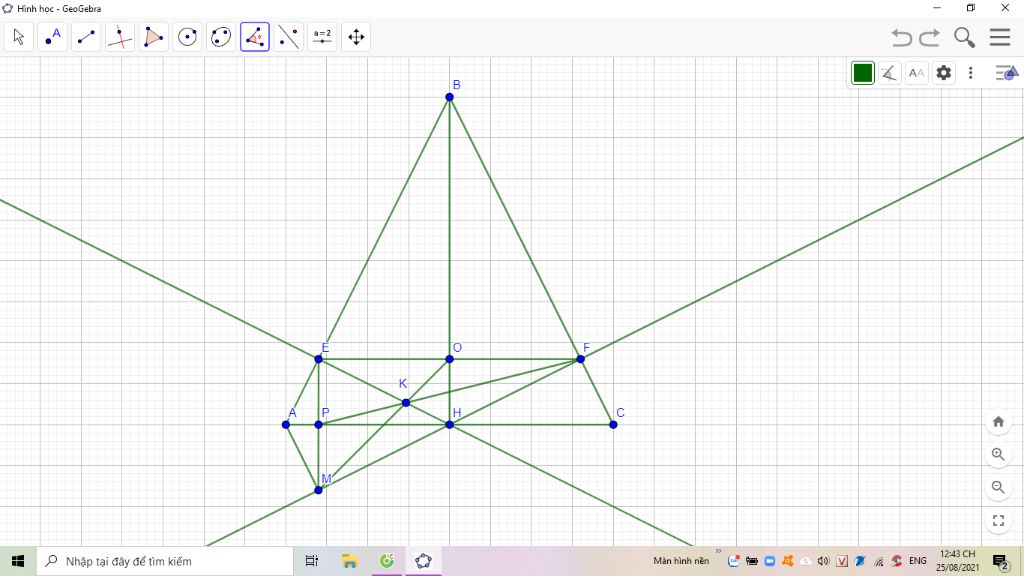Image resolution: width=1024 pixels, height=576 pixels.
Task: Select point B at the triangle apex
Action: tap(449, 97)
